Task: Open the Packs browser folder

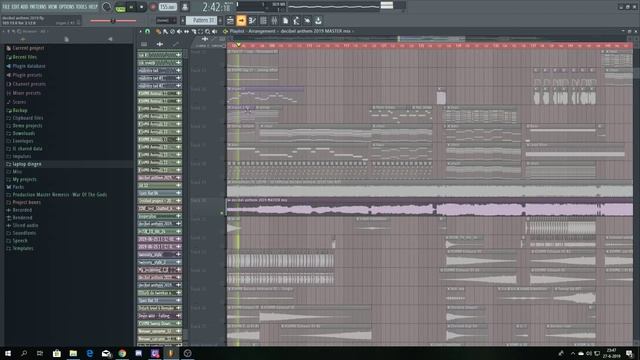Action: coord(15,187)
